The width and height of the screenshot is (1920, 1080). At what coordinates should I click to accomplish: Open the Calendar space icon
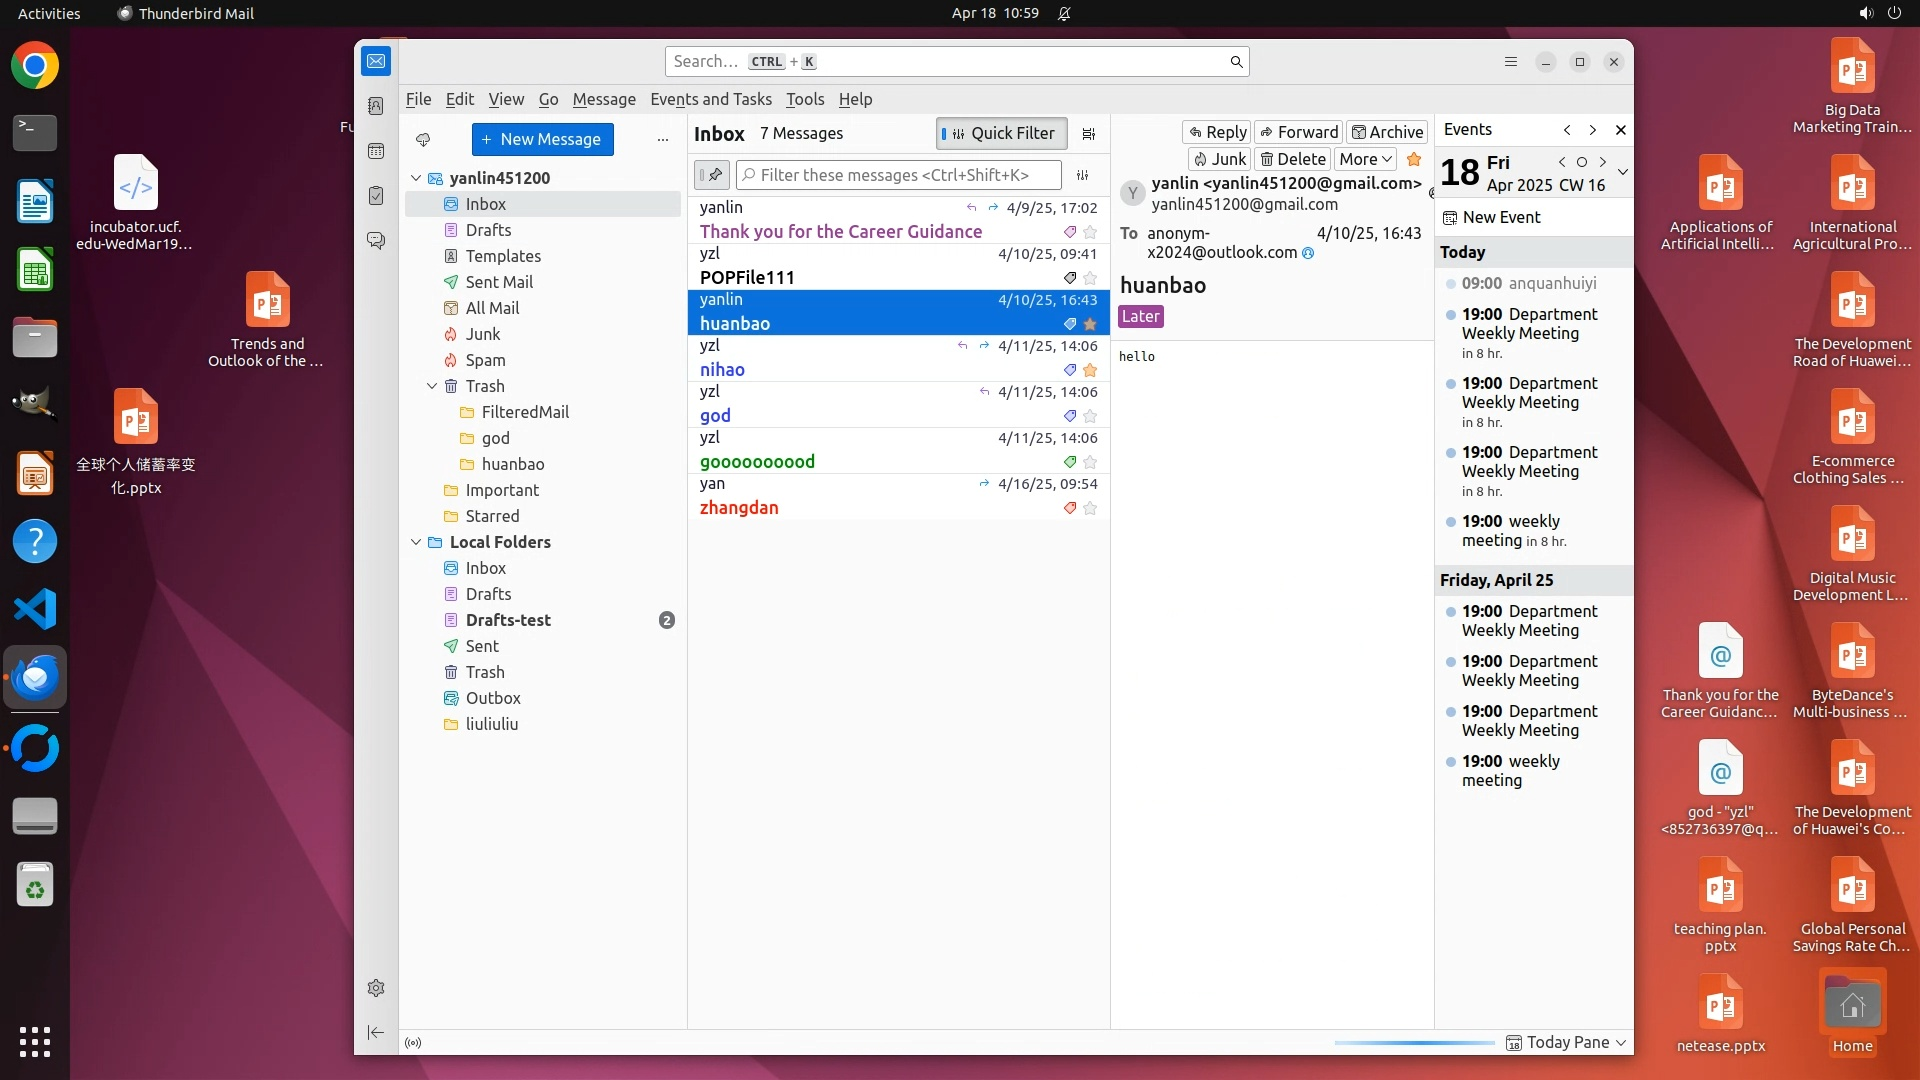click(x=376, y=151)
